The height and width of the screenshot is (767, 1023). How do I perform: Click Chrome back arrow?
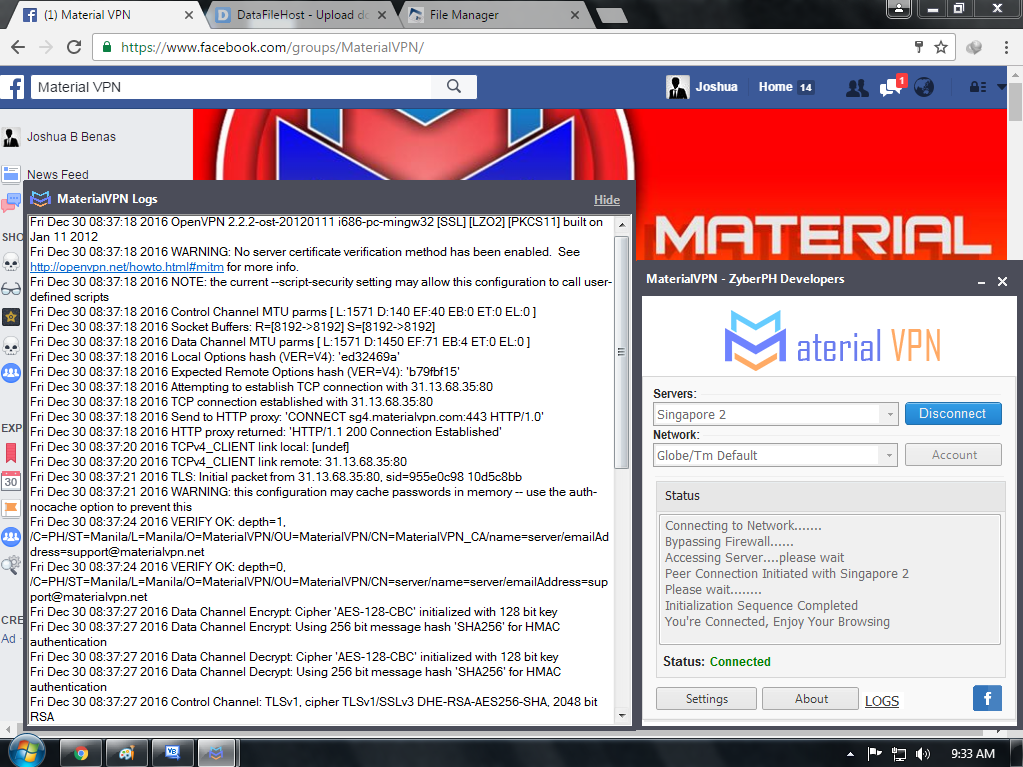(18, 47)
